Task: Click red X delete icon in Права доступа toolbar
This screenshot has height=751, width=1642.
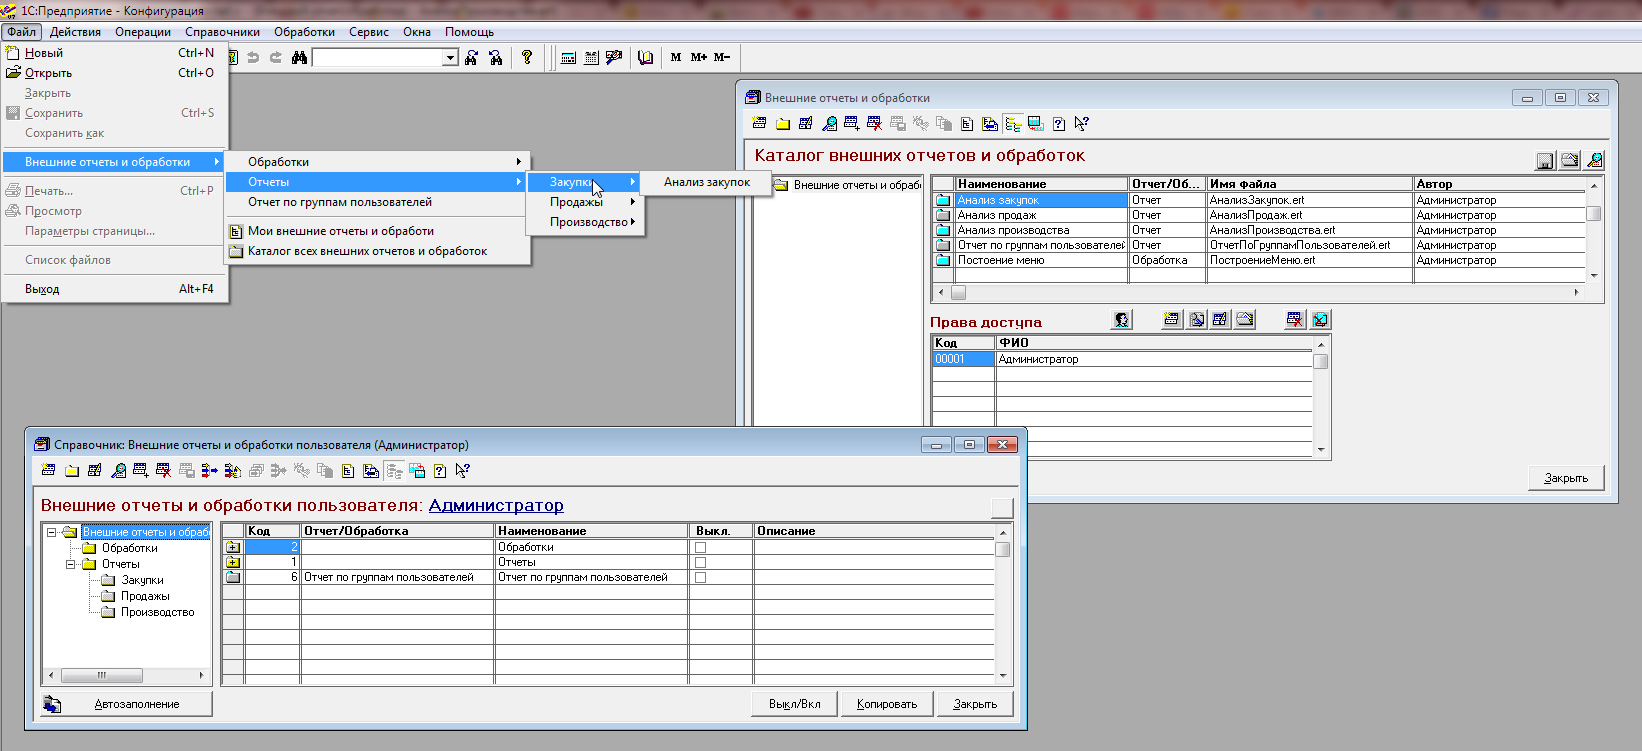Action: coord(1295,320)
